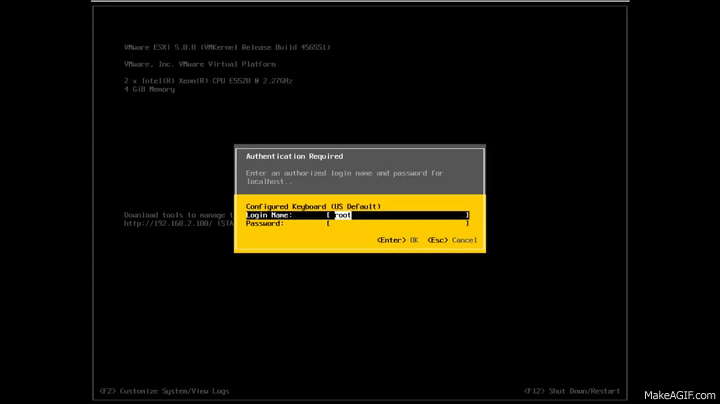Image resolution: width=720 pixels, height=404 pixels.
Task: Select <F2> Customize System/View Logs
Action: tap(164, 390)
